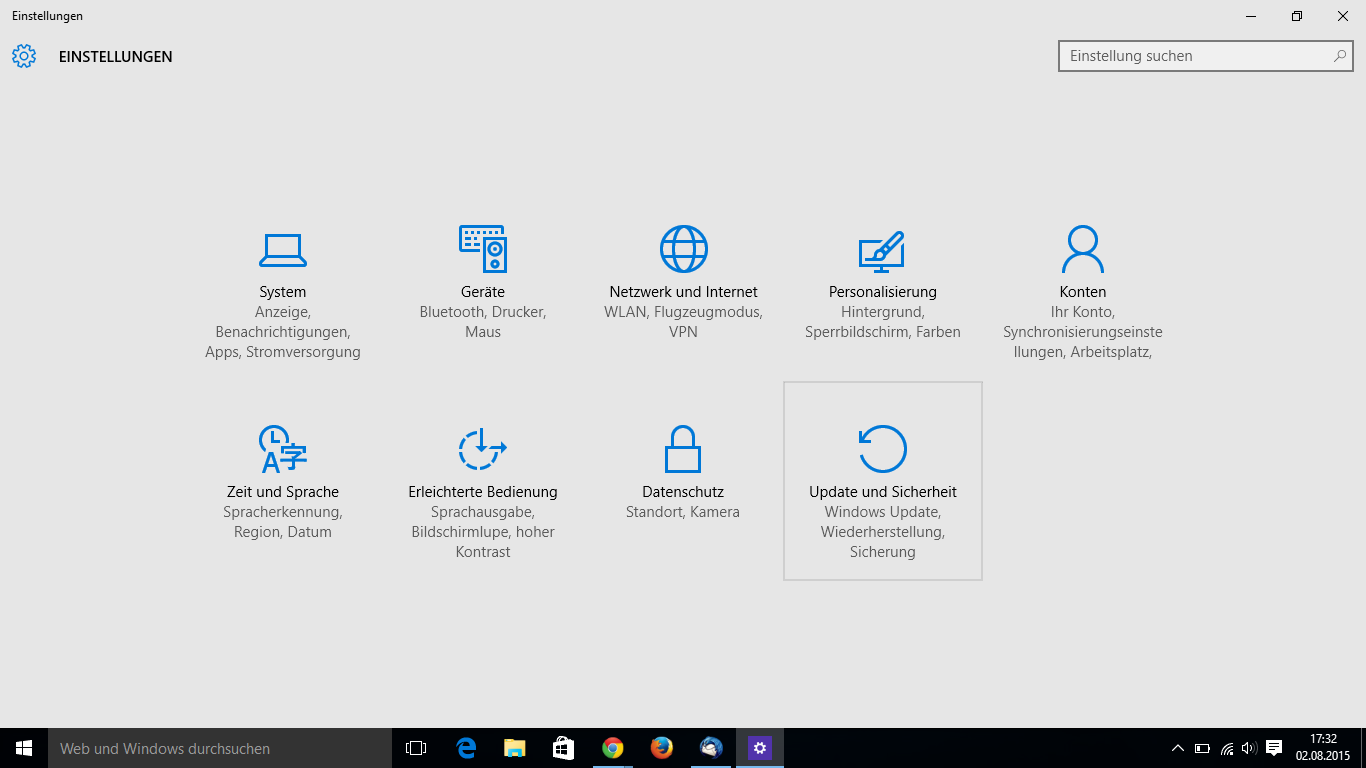
Task: Open the taskbar clock showing 17:32
Action: click(x=1323, y=748)
